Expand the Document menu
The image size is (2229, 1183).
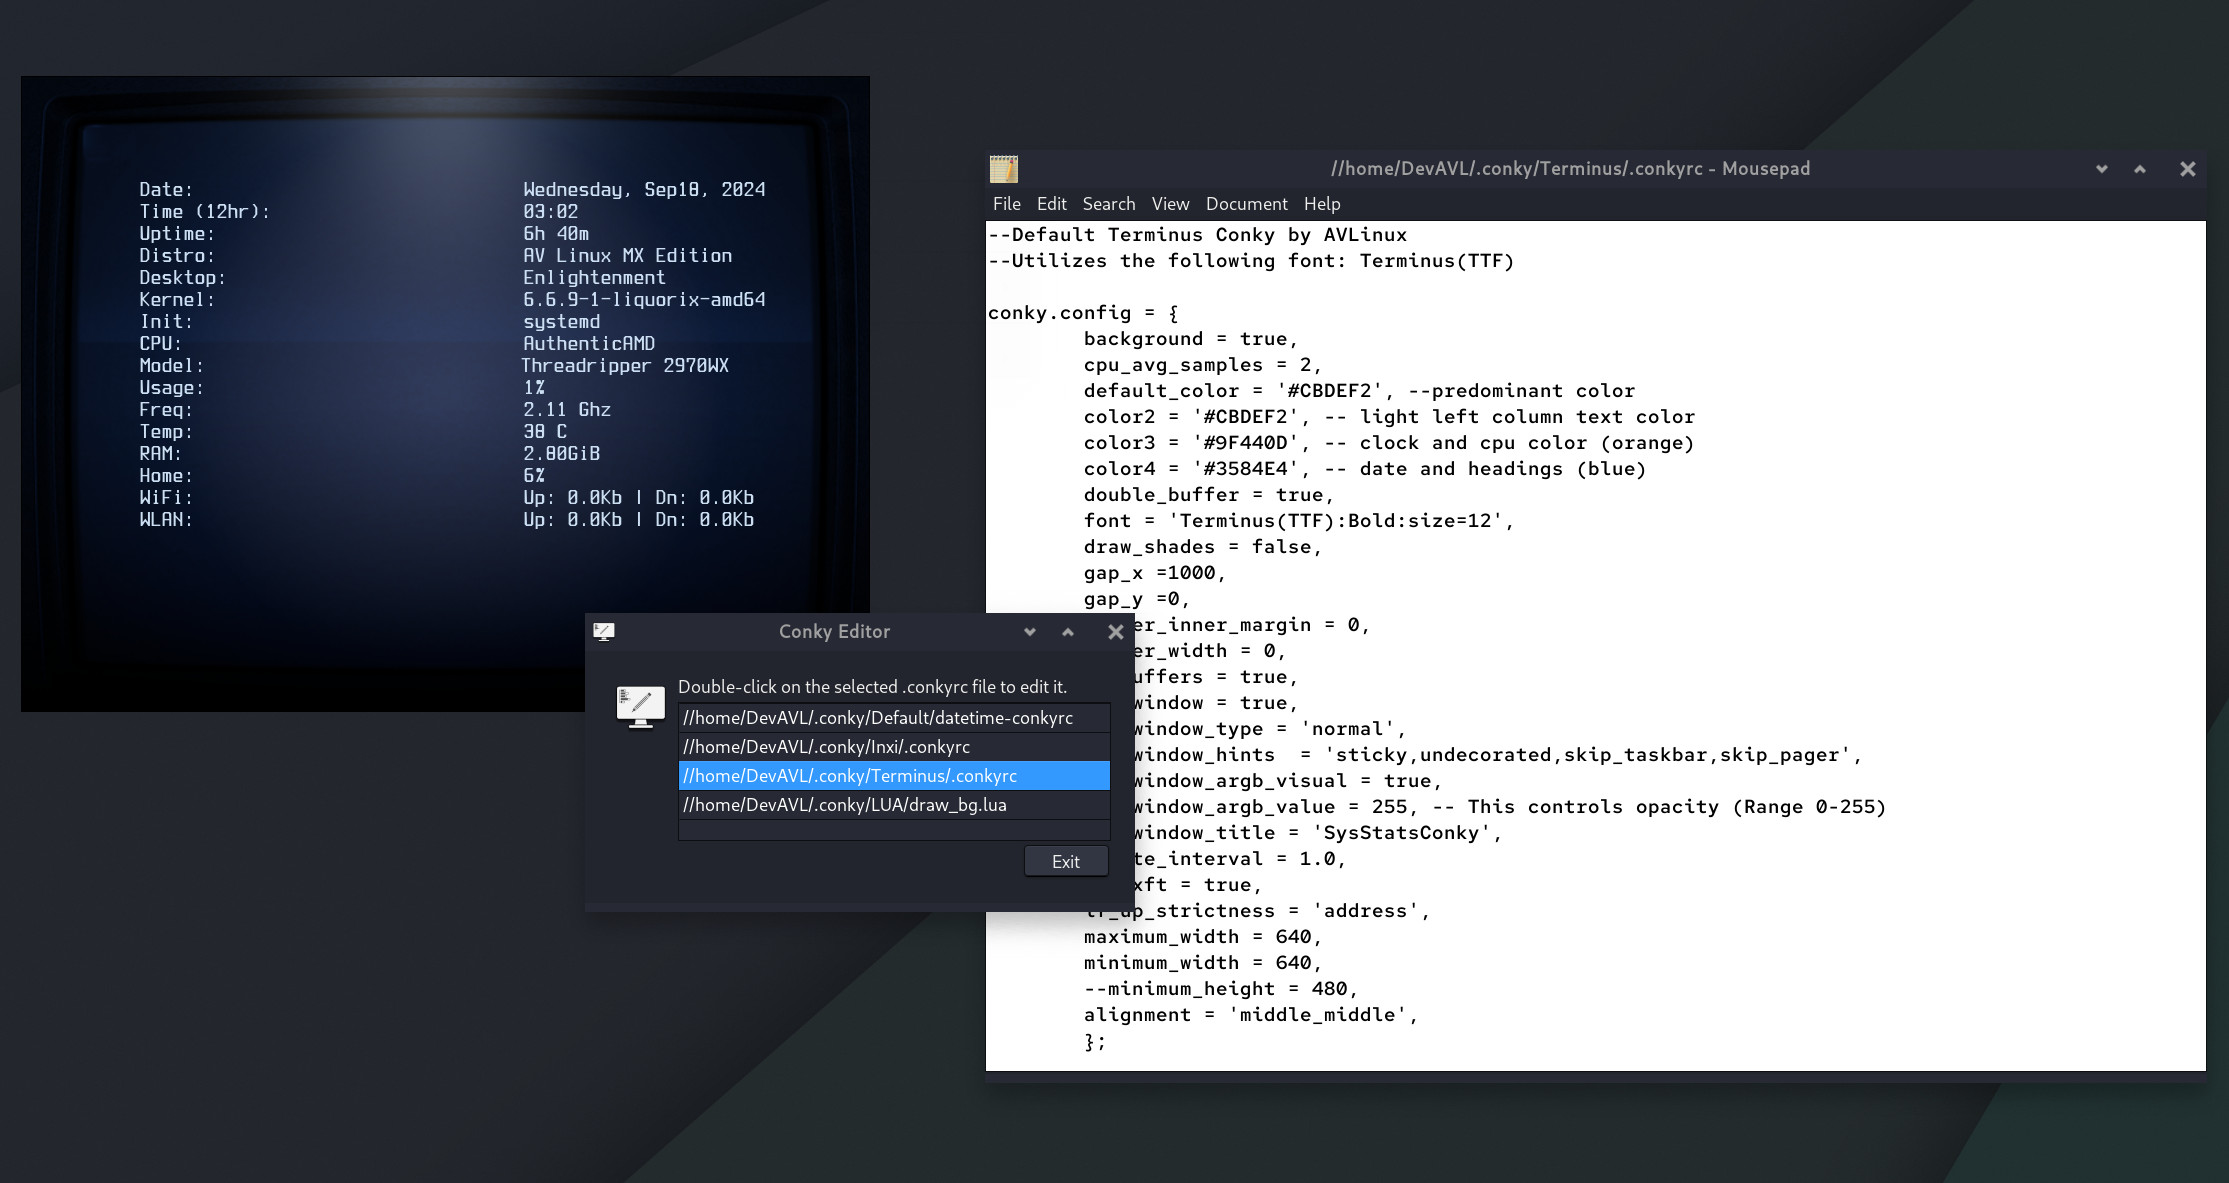pos(1246,204)
